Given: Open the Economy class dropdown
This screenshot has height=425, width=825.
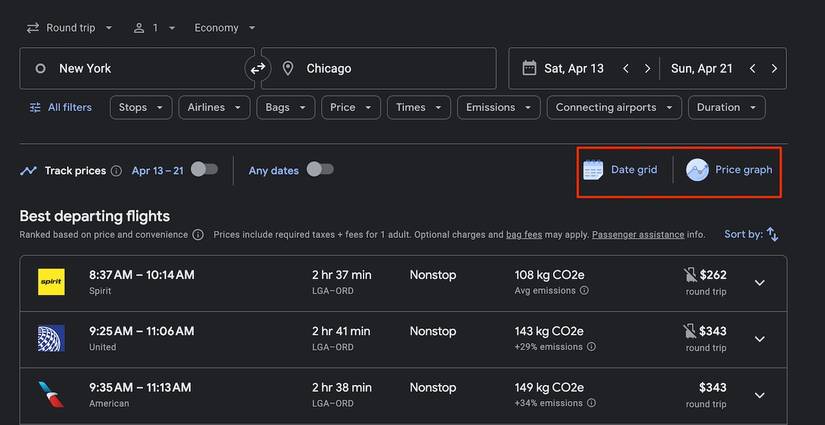Looking at the screenshot, I should [x=225, y=28].
